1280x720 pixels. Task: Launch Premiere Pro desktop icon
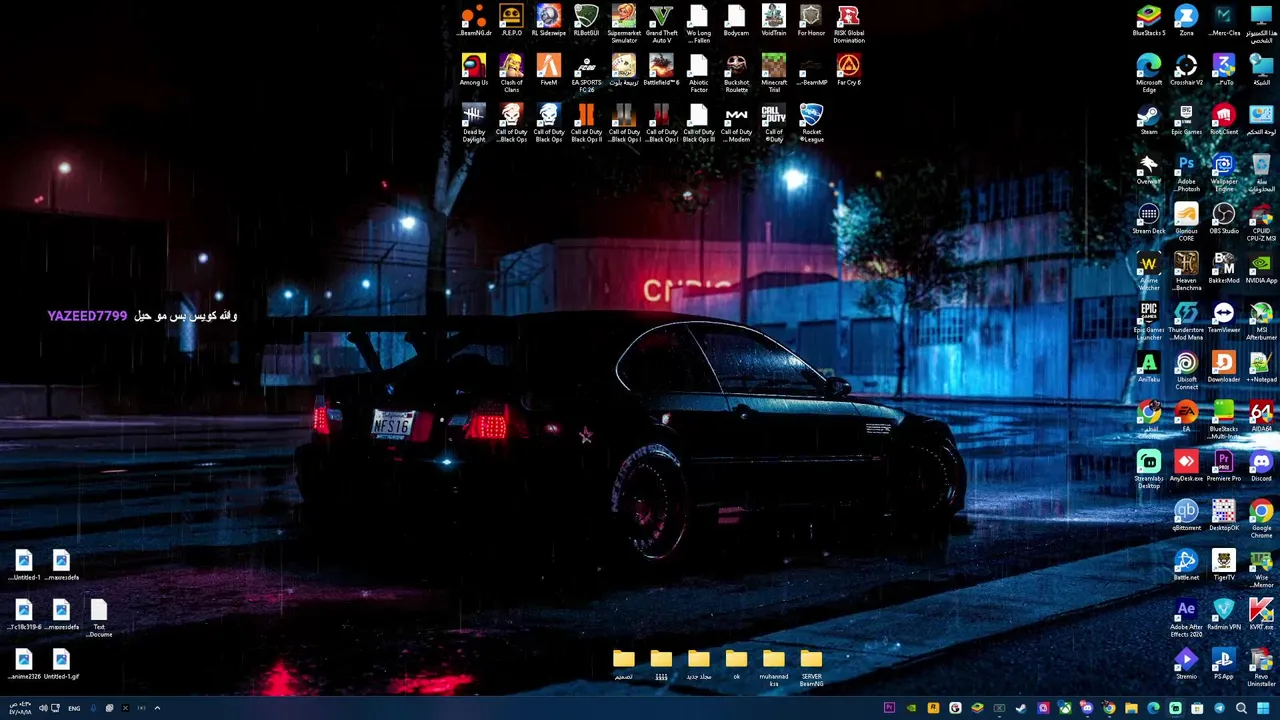[x=1224, y=467]
